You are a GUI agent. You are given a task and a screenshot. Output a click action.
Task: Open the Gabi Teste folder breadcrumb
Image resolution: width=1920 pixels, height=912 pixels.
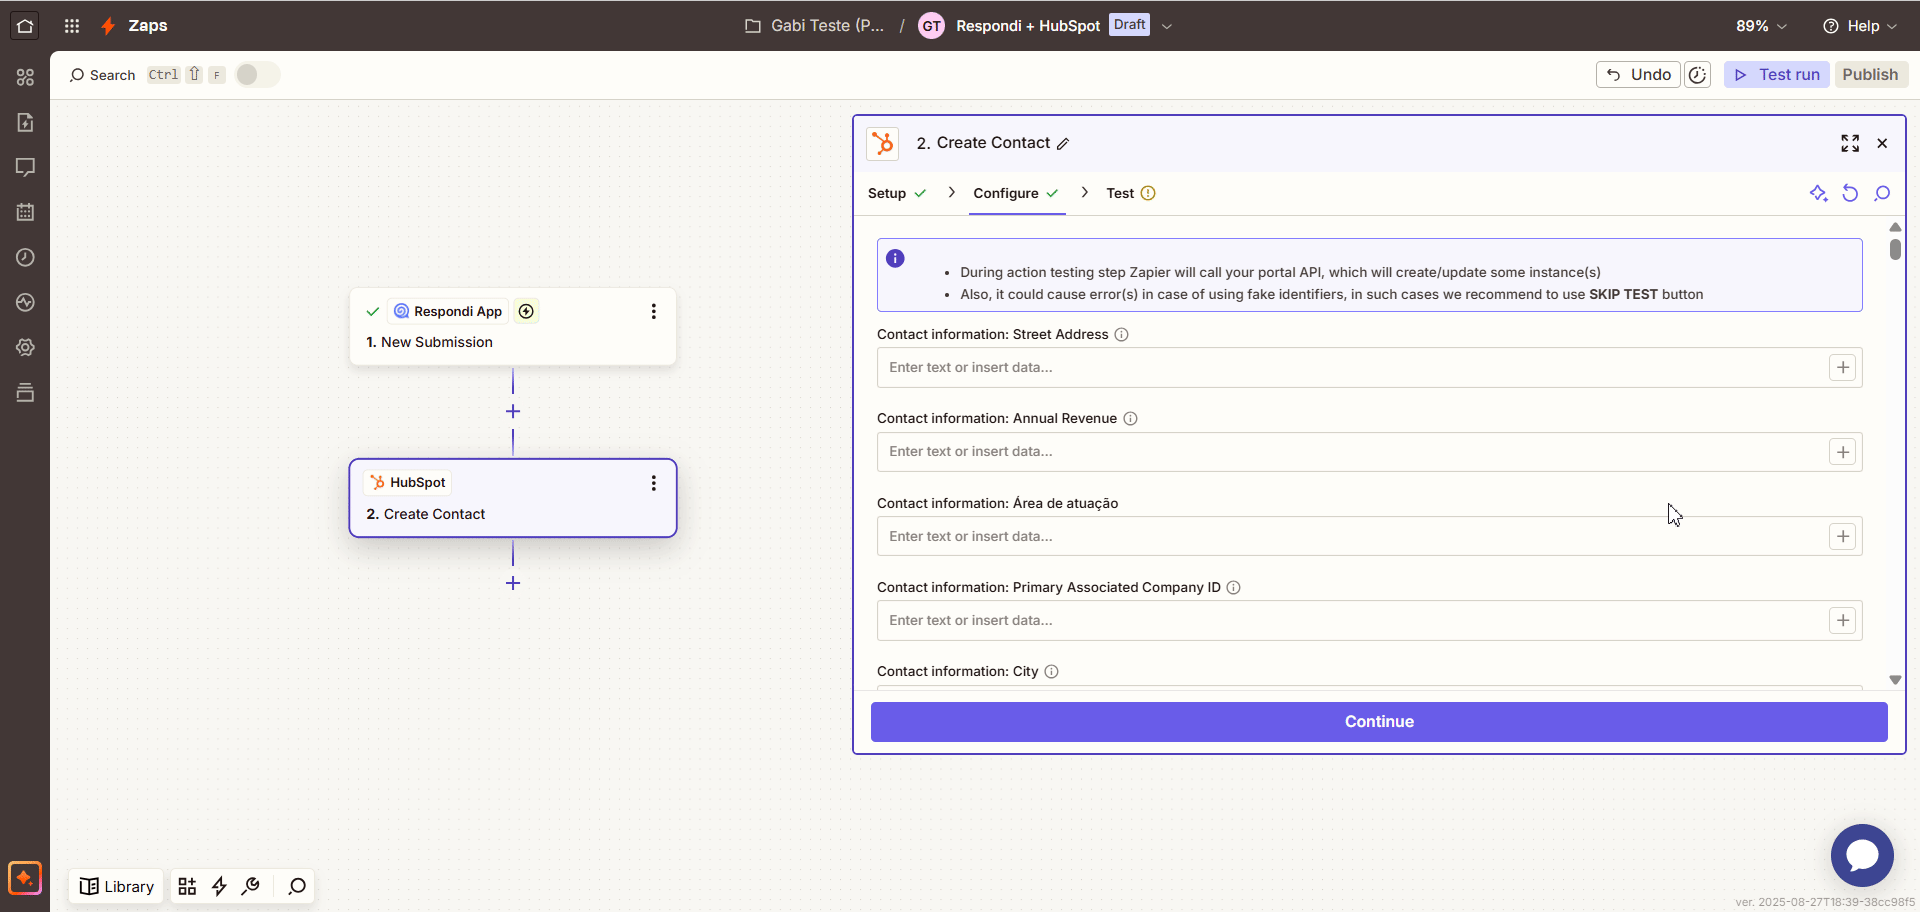(815, 26)
